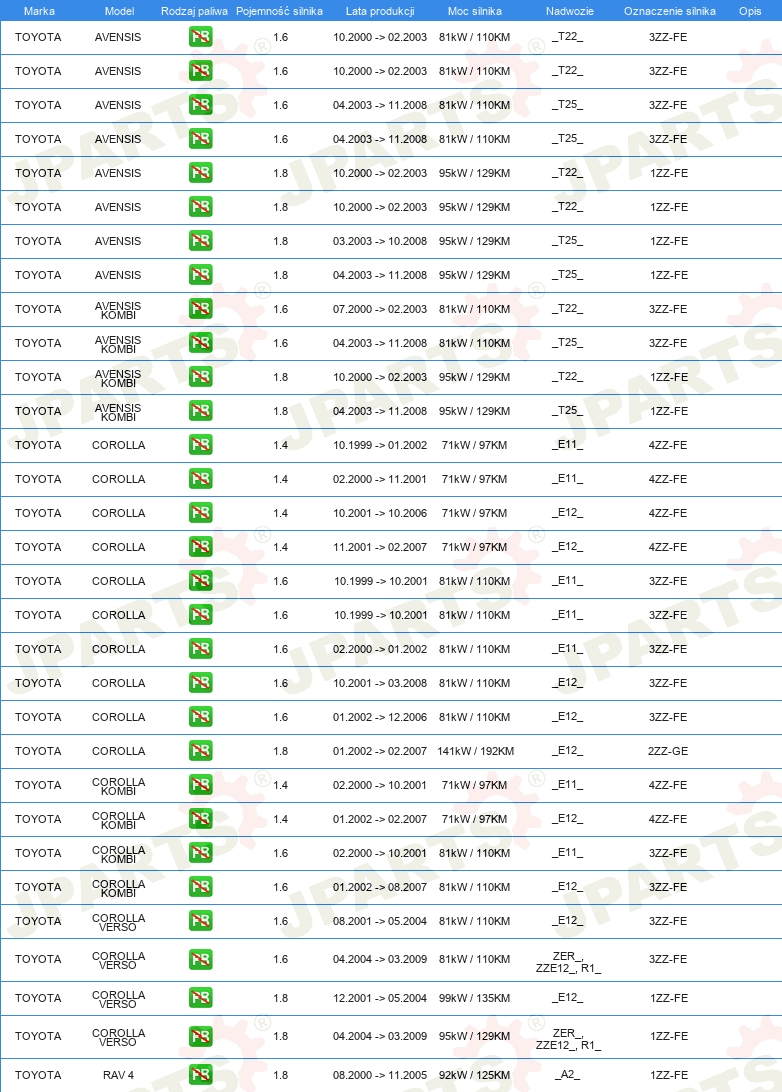Select the date range 11.2001 -> 02.2007
Screen dimensions: 782x1092
pyautogui.click(x=380, y=547)
